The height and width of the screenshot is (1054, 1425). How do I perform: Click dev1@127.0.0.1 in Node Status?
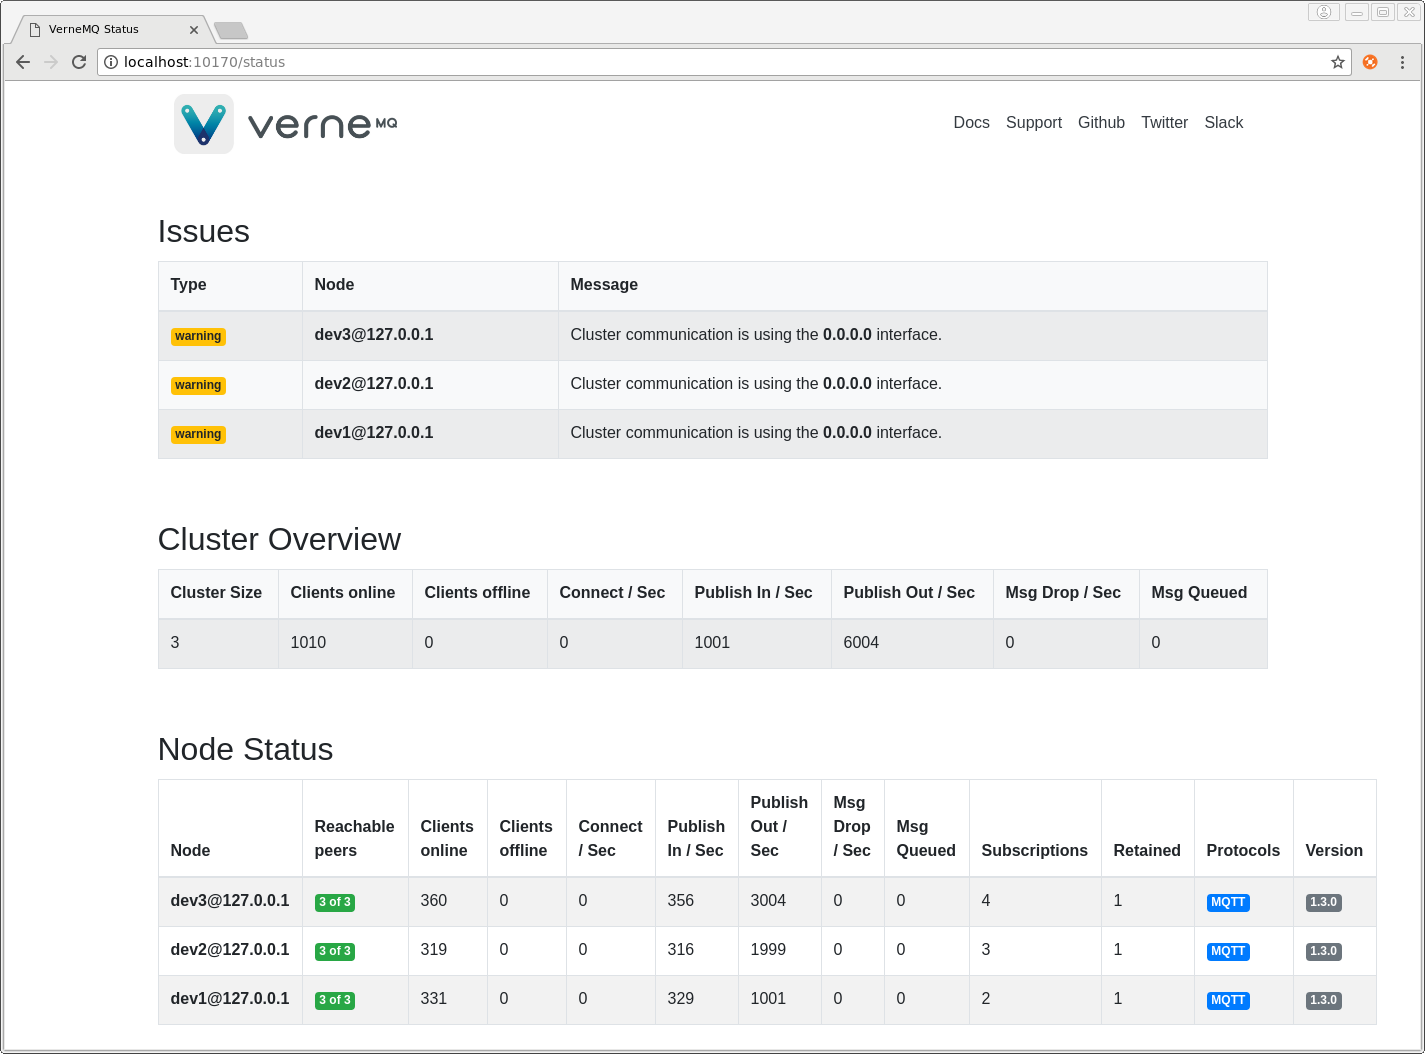pos(230,999)
